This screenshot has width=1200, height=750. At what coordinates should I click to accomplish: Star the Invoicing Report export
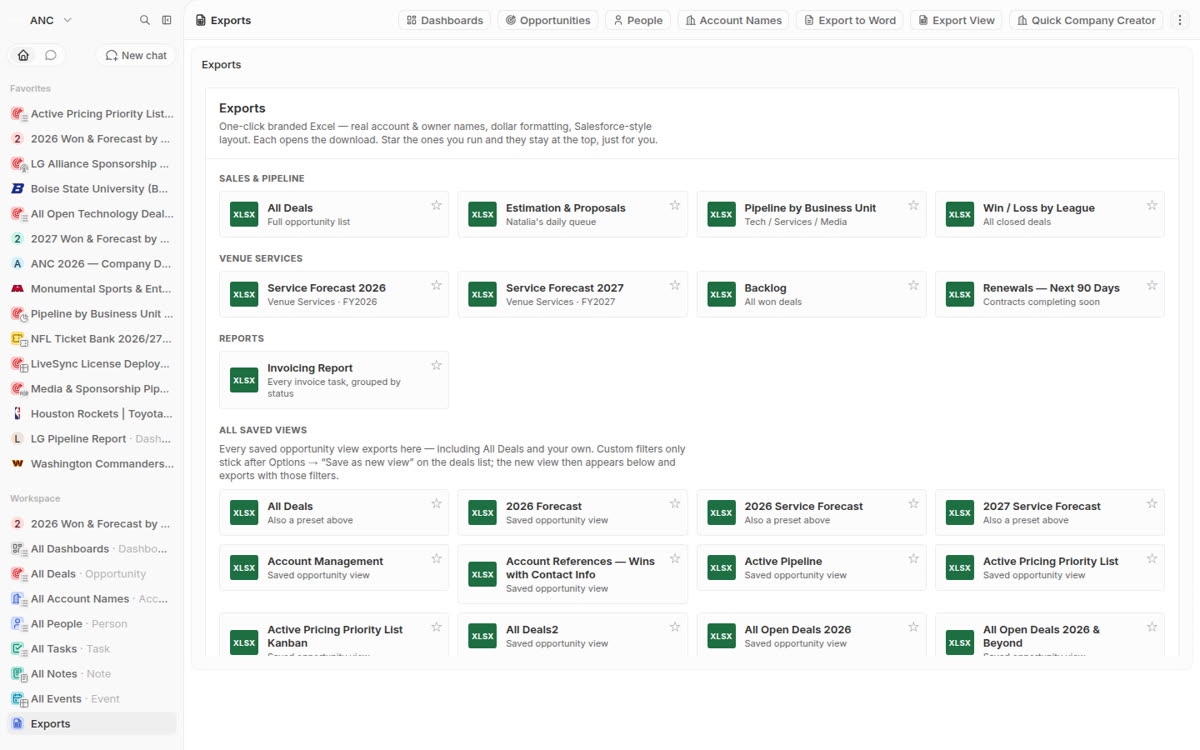[436, 365]
